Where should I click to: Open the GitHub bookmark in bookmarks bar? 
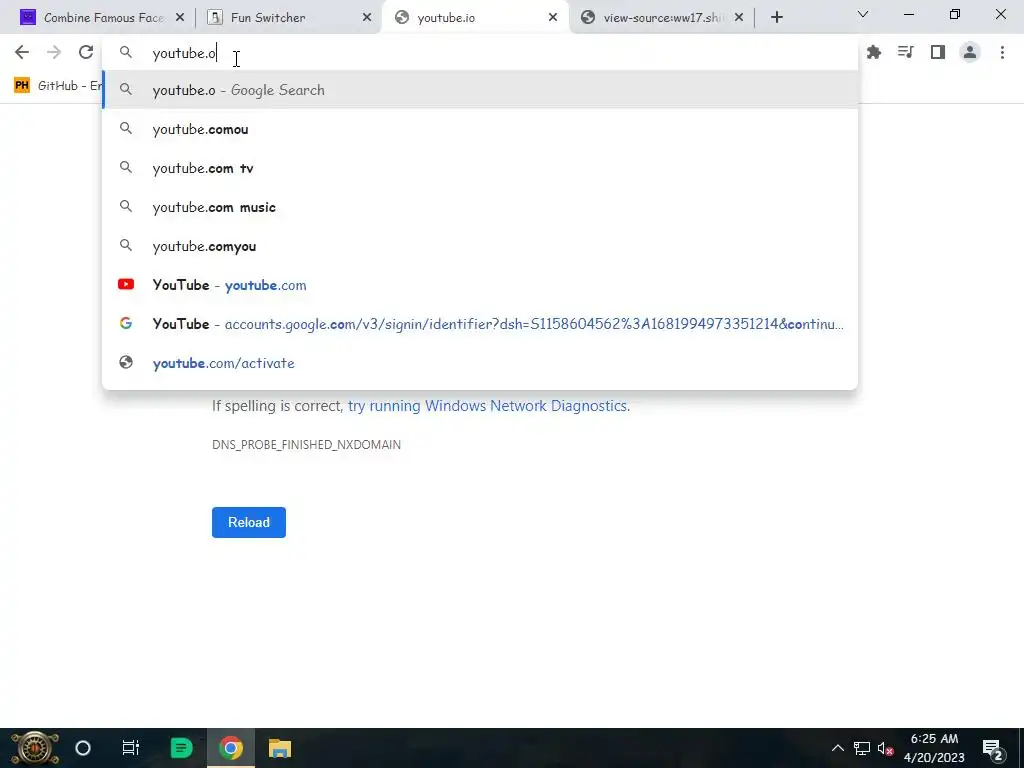click(58, 86)
